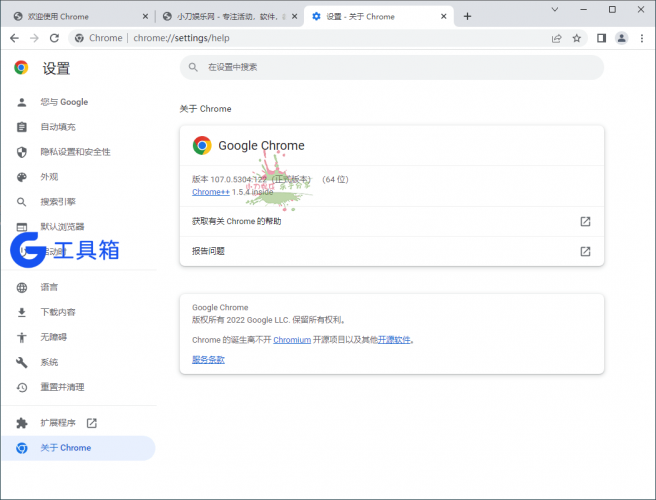
Task: Open 获取有关 Chrome 的帮助 row
Action: 392,221
